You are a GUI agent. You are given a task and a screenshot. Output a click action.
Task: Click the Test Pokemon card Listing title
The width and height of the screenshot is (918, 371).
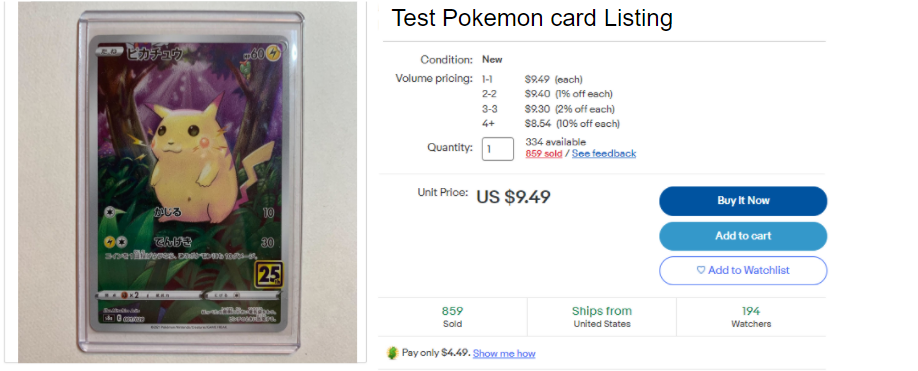(x=532, y=18)
